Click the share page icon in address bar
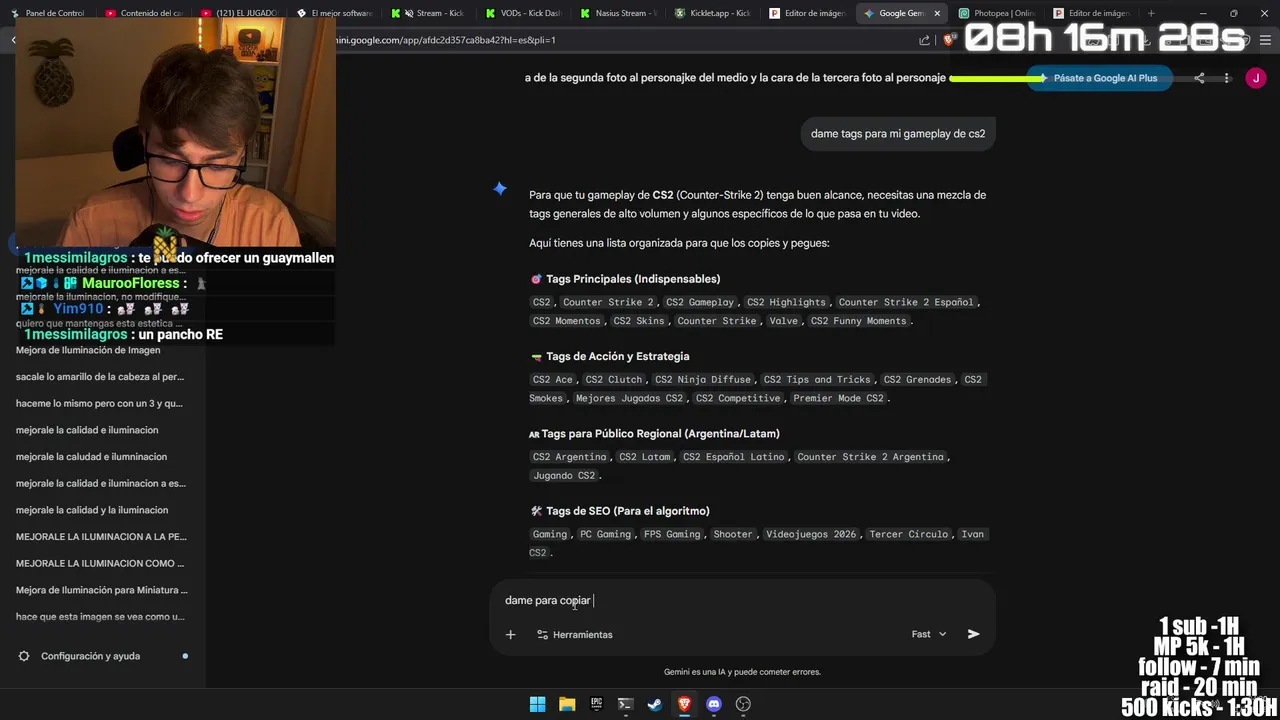The image size is (1280, 720). pyautogui.click(x=924, y=40)
